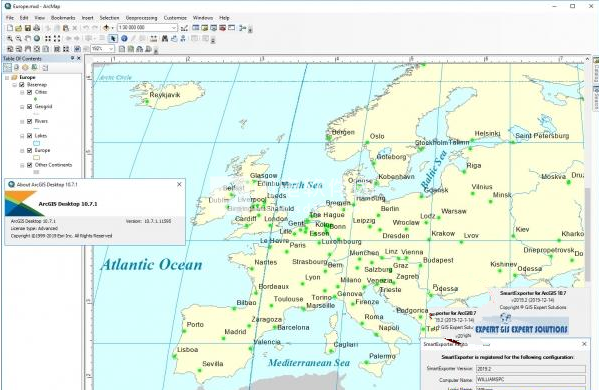Switch to List By Source view
The image size is (599, 390).
16,68
